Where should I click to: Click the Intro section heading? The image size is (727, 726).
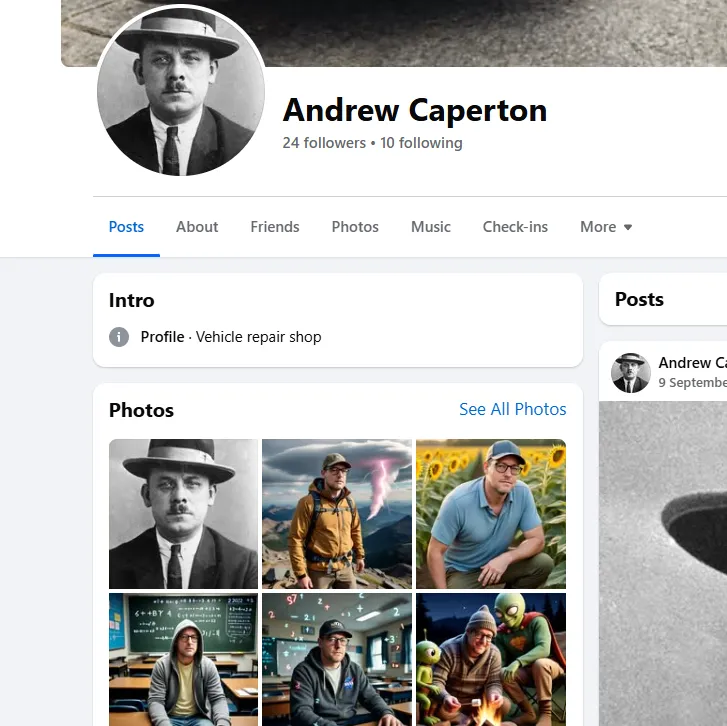(x=132, y=300)
